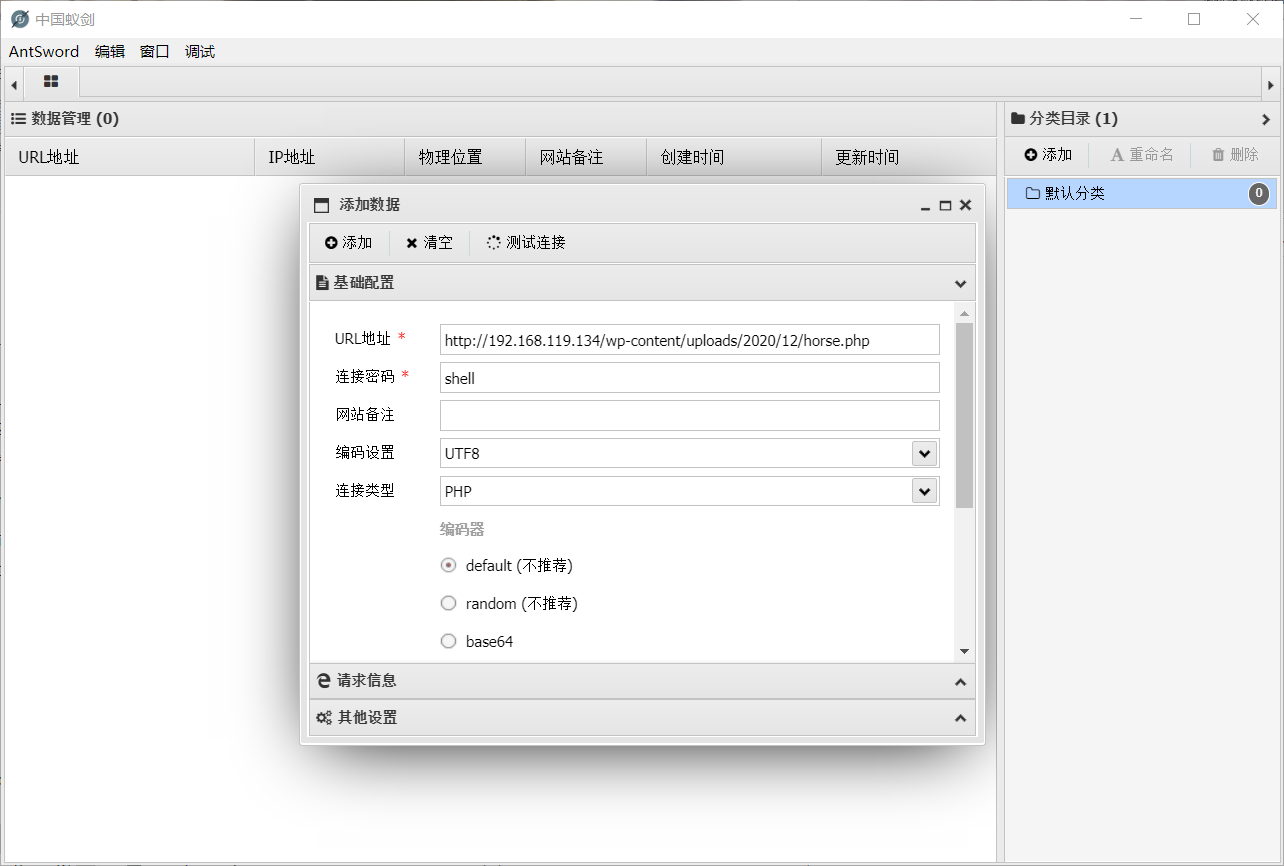
Task: Click the 重命名 rename category button
Action: (x=1142, y=155)
